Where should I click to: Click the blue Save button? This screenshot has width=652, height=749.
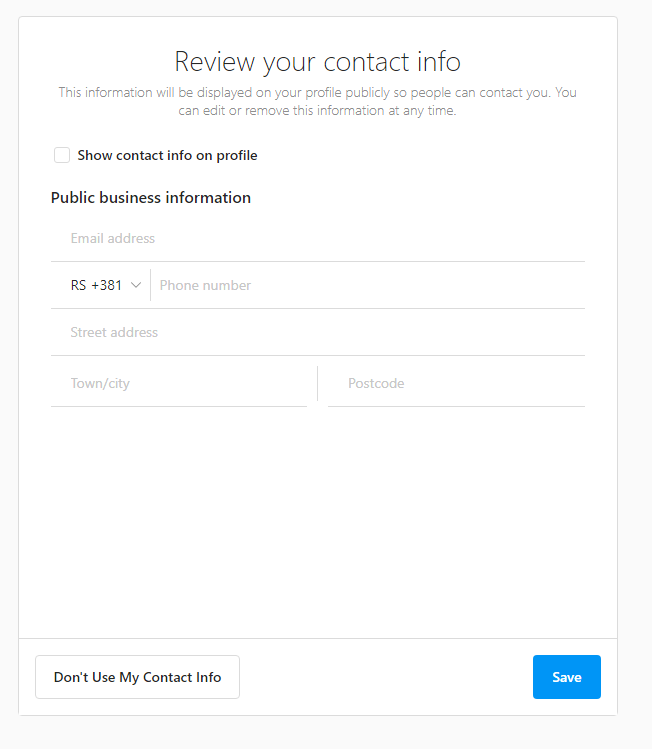pyautogui.click(x=566, y=677)
